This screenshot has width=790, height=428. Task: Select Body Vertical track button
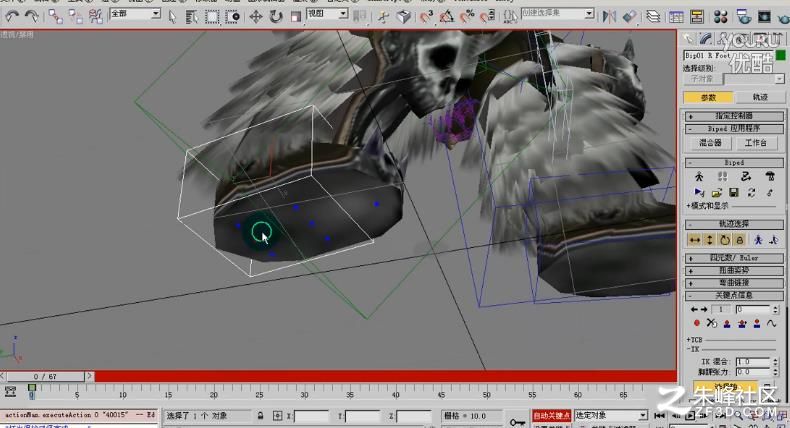[709, 240]
